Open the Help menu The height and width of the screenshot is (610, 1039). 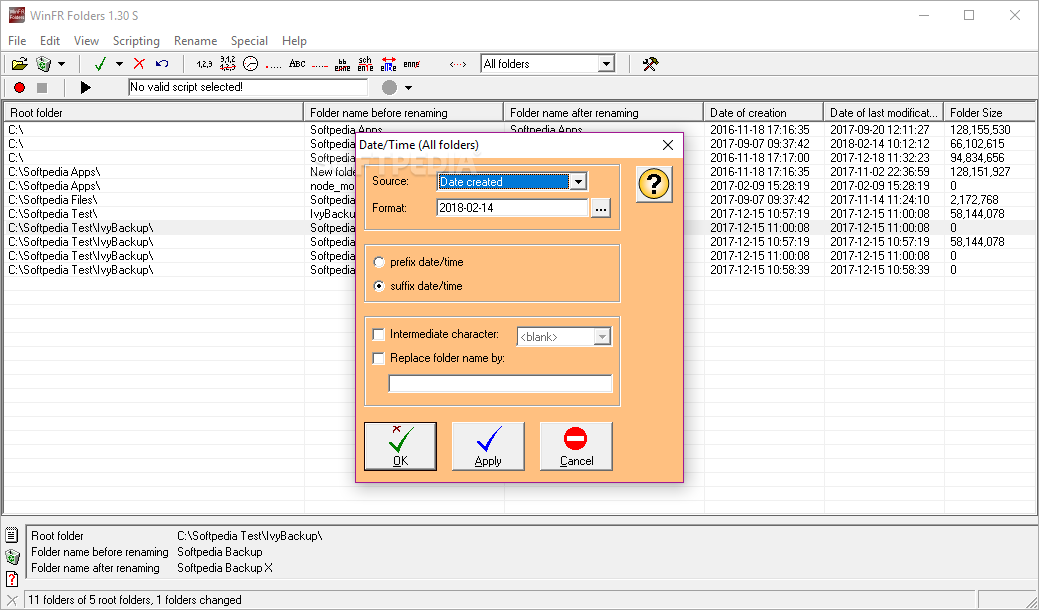294,41
